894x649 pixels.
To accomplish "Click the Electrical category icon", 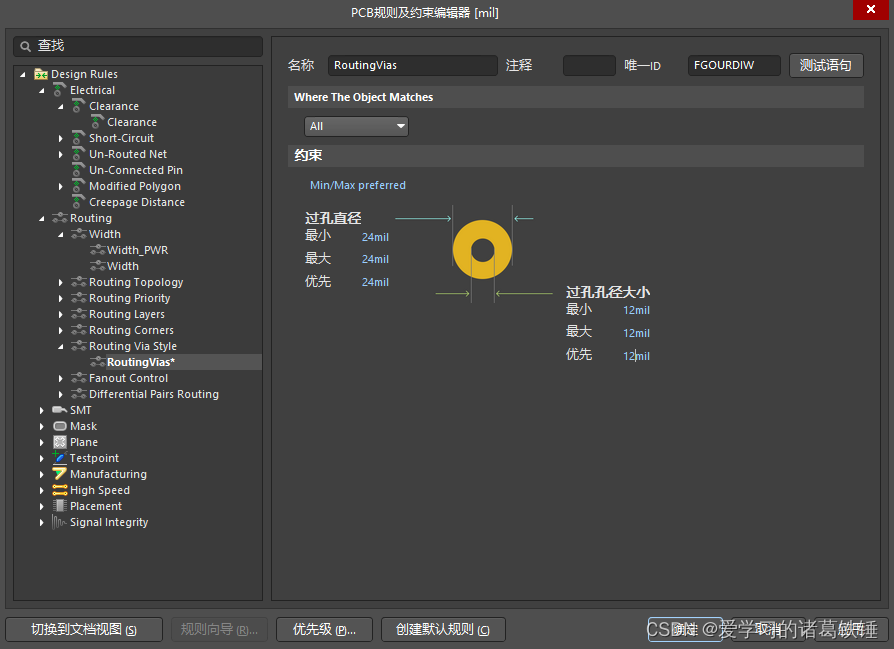I will coord(59,90).
